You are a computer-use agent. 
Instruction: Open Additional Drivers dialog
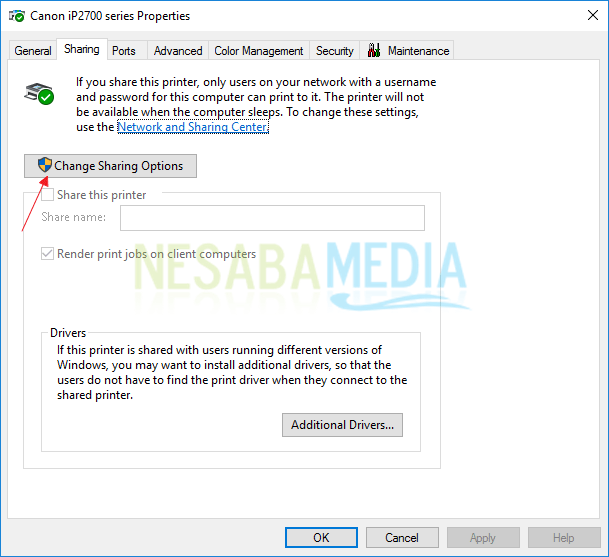click(342, 425)
